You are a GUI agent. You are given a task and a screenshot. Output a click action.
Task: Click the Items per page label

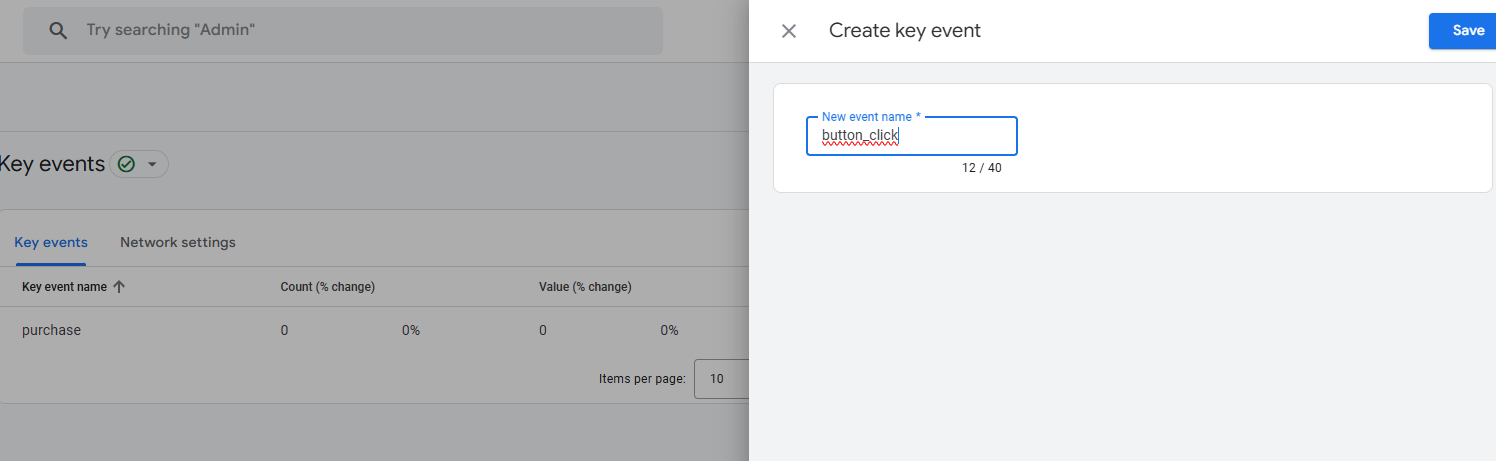[642, 379]
